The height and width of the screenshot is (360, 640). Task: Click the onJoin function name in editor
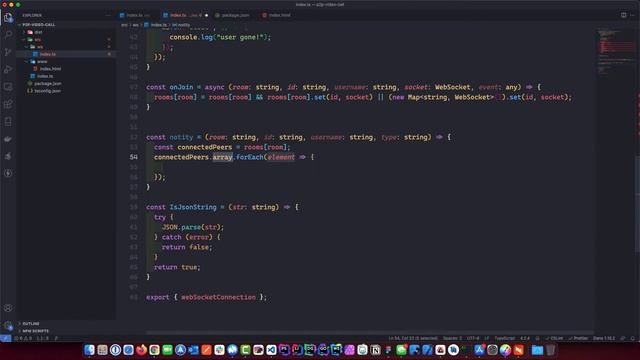181,87
